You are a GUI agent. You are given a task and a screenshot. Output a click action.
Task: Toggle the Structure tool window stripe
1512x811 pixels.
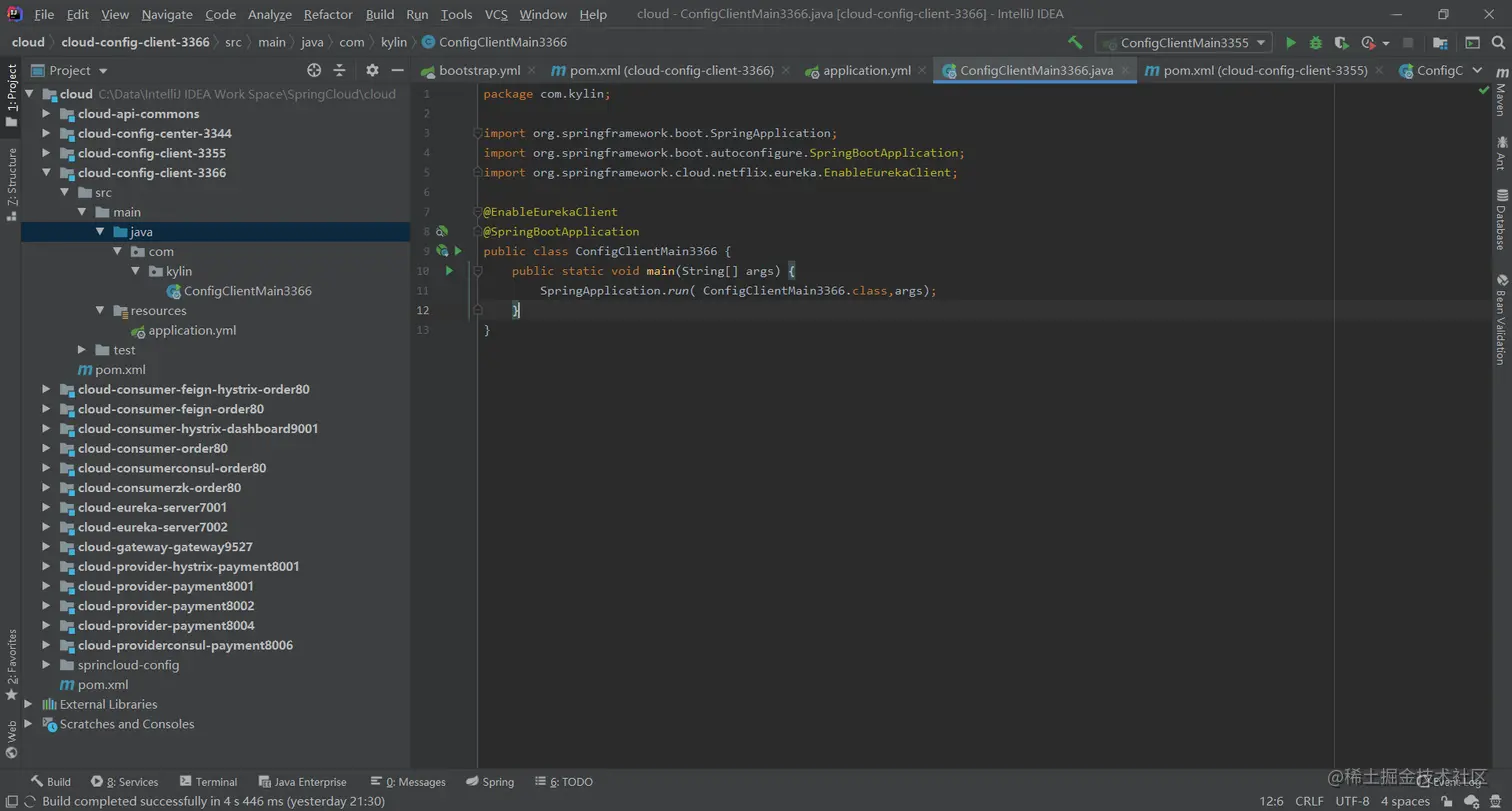coord(11,184)
